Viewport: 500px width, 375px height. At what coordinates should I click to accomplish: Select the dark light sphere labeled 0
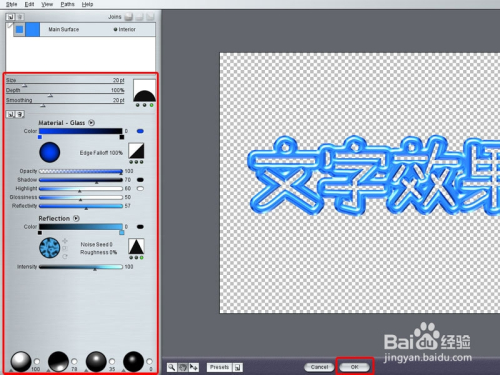(x=133, y=361)
